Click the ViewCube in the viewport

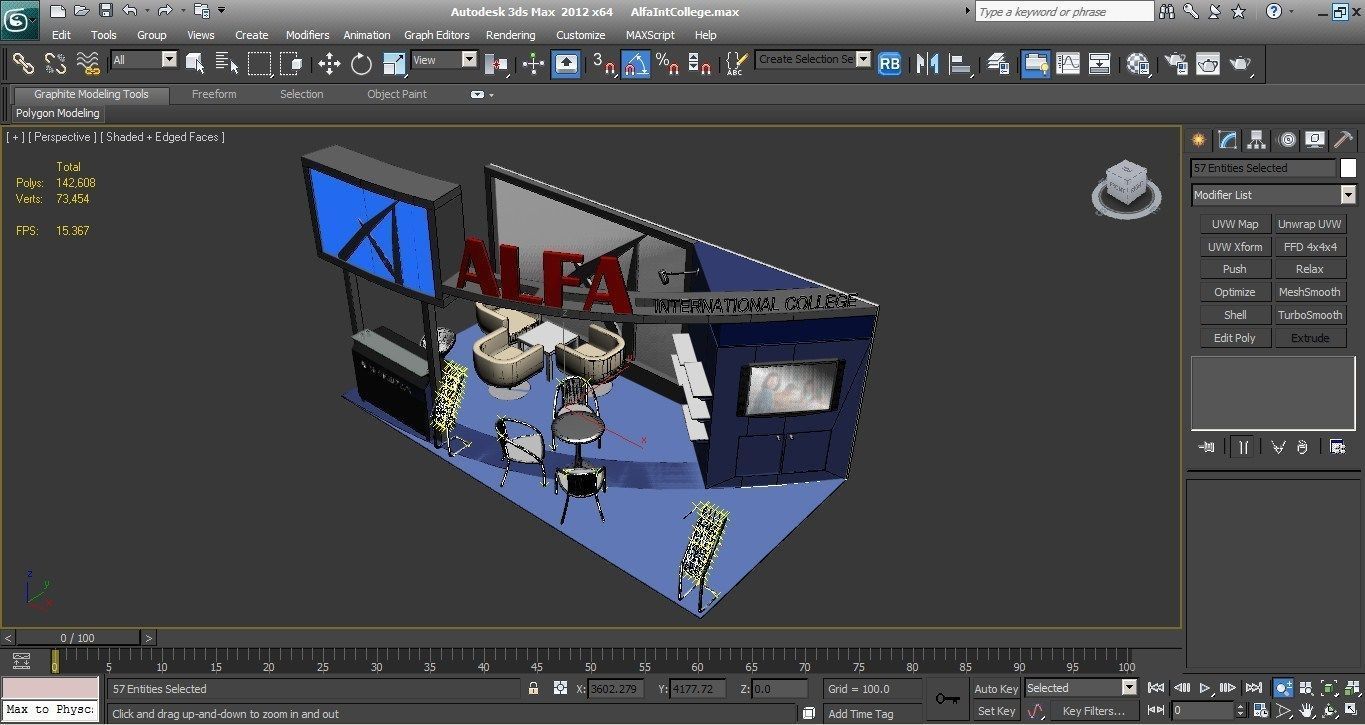tap(1126, 187)
